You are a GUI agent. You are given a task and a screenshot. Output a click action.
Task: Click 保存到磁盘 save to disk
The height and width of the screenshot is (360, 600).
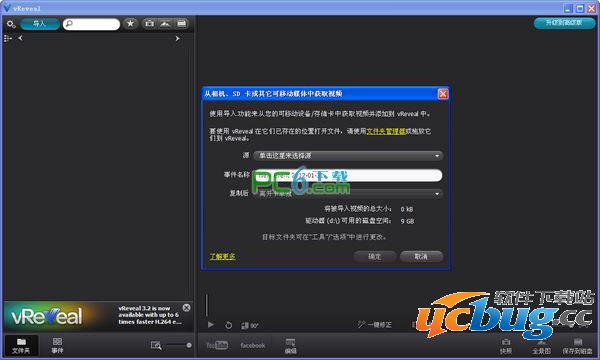577,346
